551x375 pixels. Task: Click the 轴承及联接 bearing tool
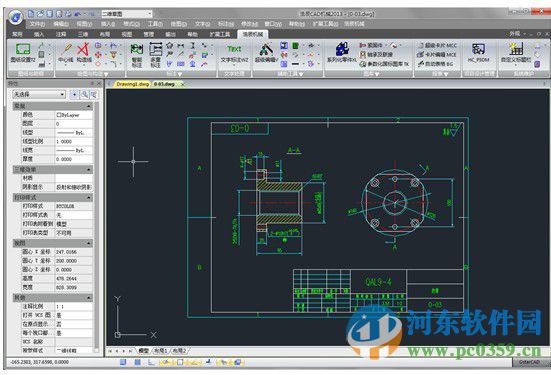(376, 55)
